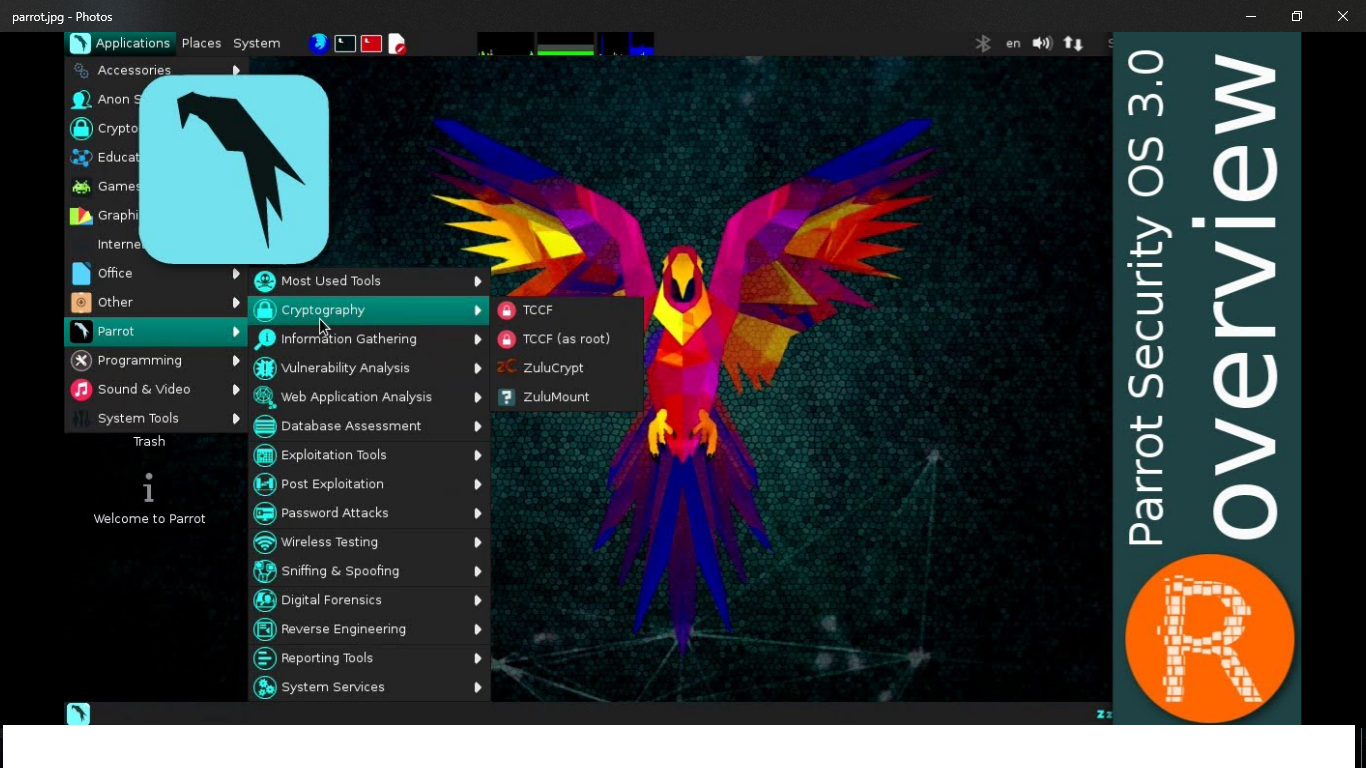1366x768 pixels.
Task: Select the Trash desktop label
Action: pyautogui.click(x=149, y=441)
